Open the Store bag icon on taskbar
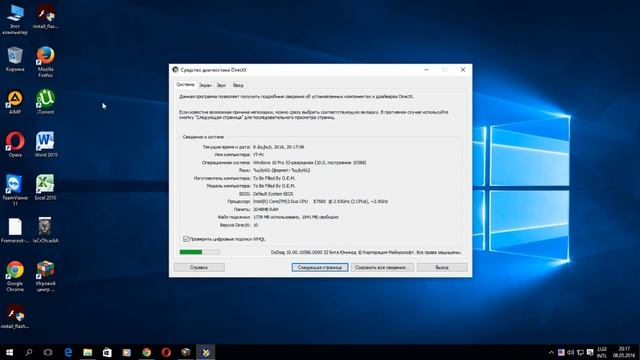 [x=107, y=352]
